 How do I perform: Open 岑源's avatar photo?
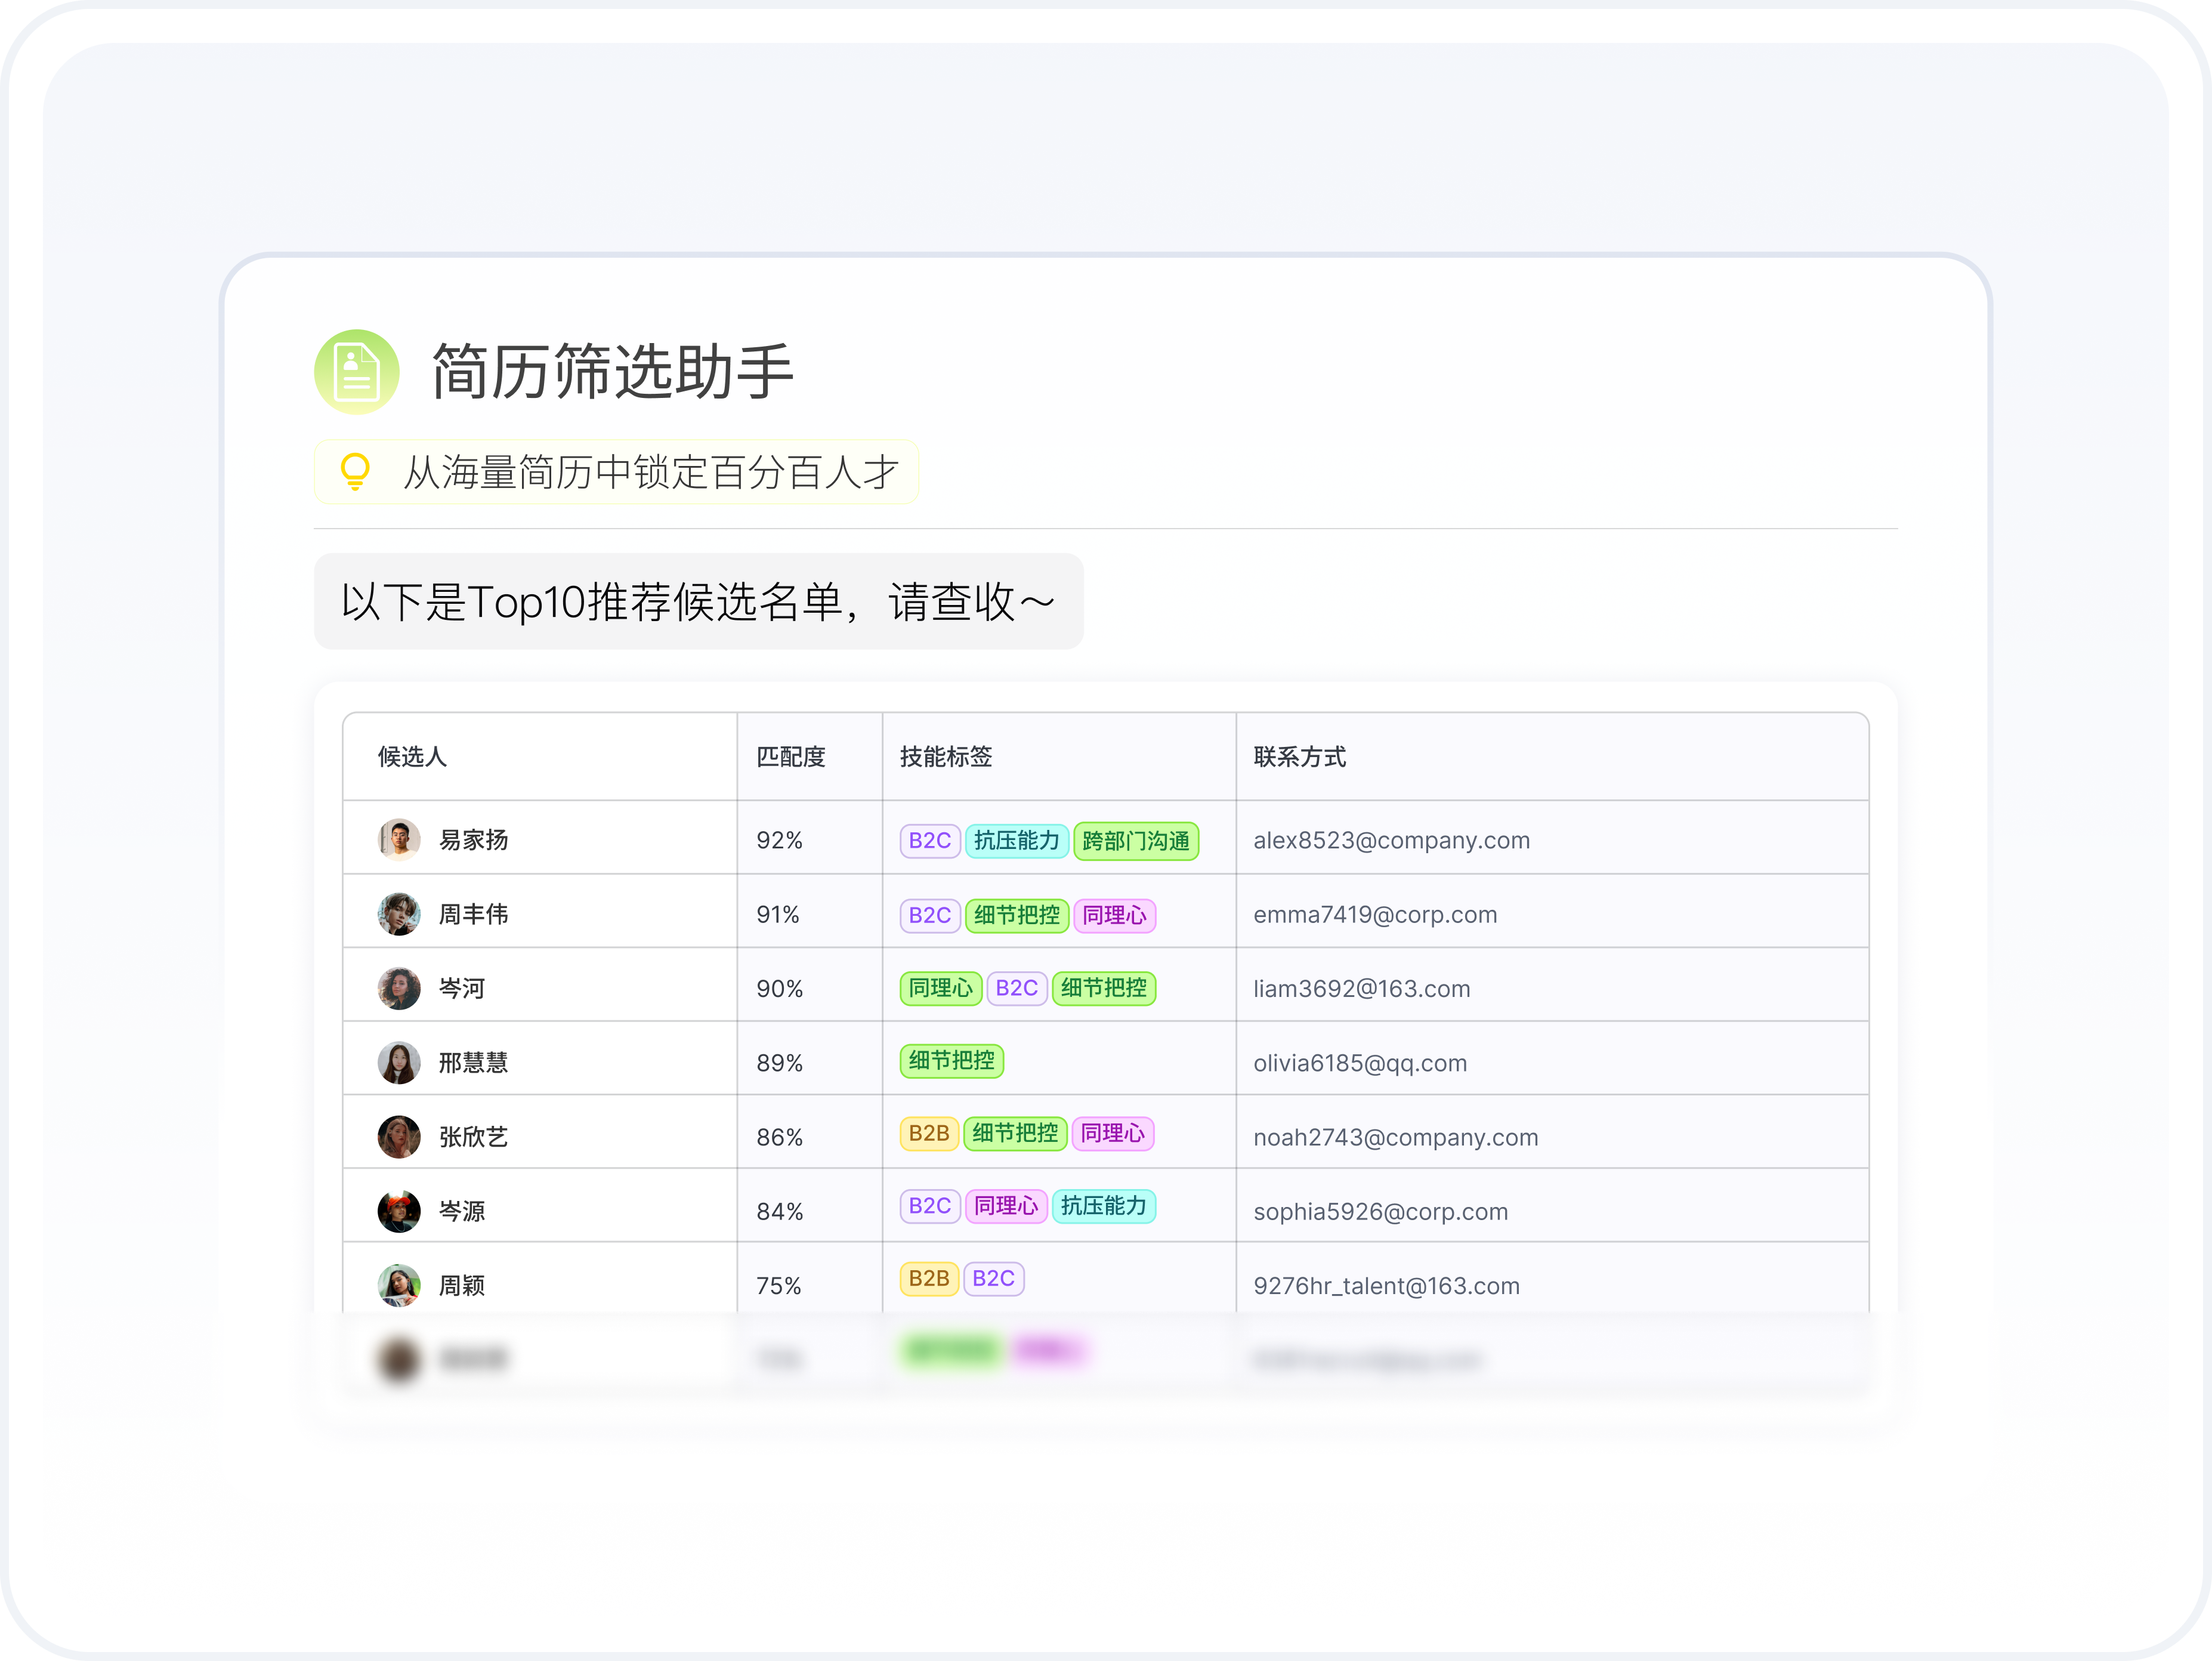tap(399, 1211)
